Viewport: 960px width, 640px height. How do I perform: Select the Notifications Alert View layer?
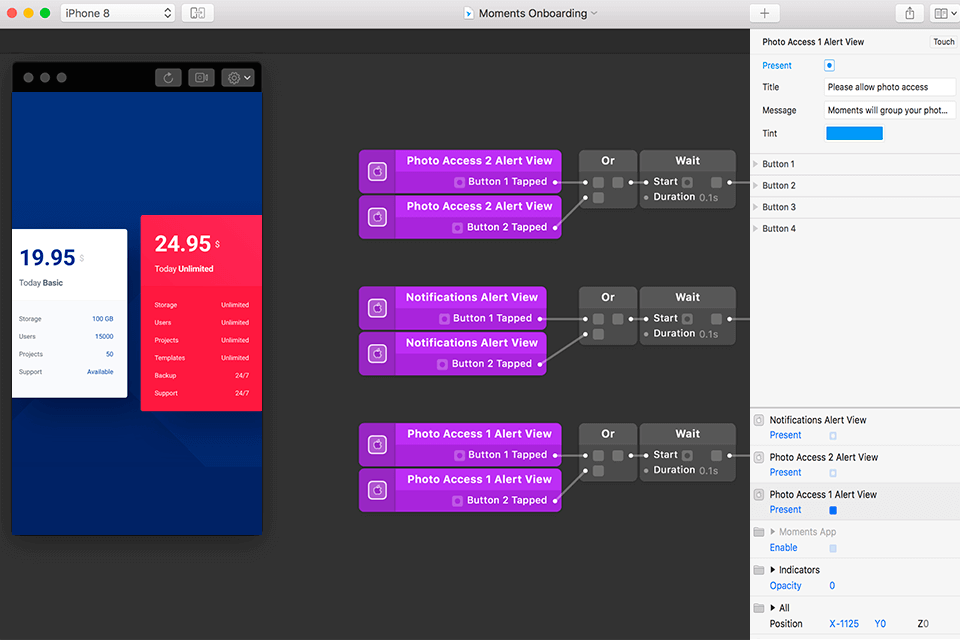tap(817, 420)
